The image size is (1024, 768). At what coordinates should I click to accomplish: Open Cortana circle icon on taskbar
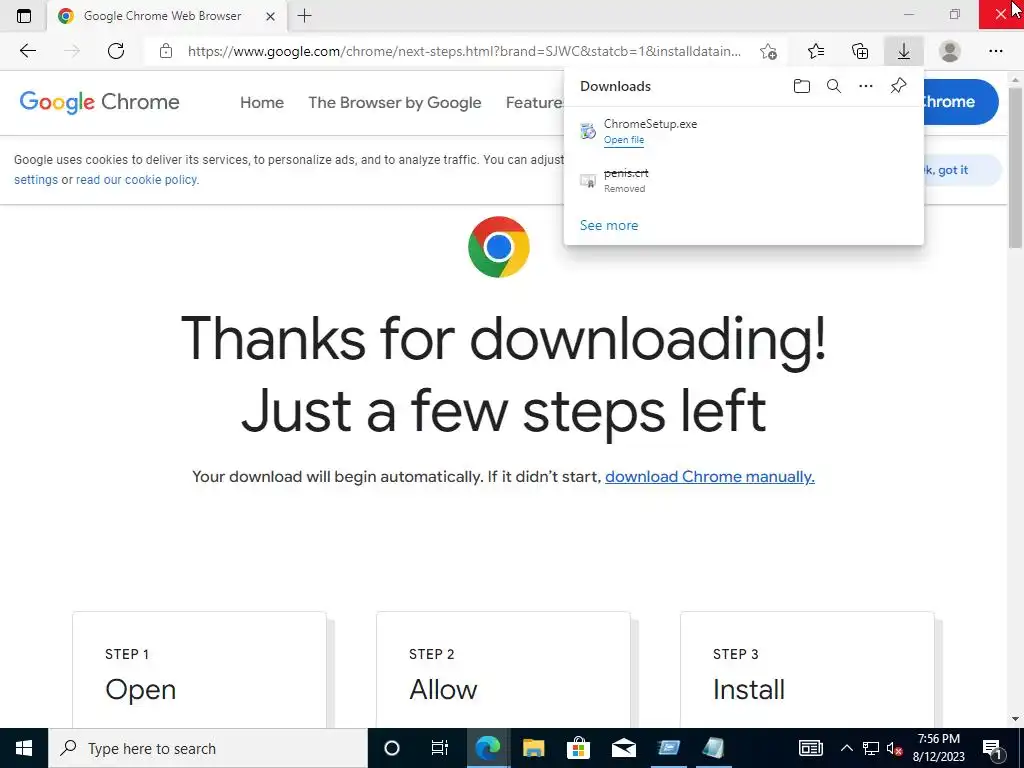pos(392,748)
